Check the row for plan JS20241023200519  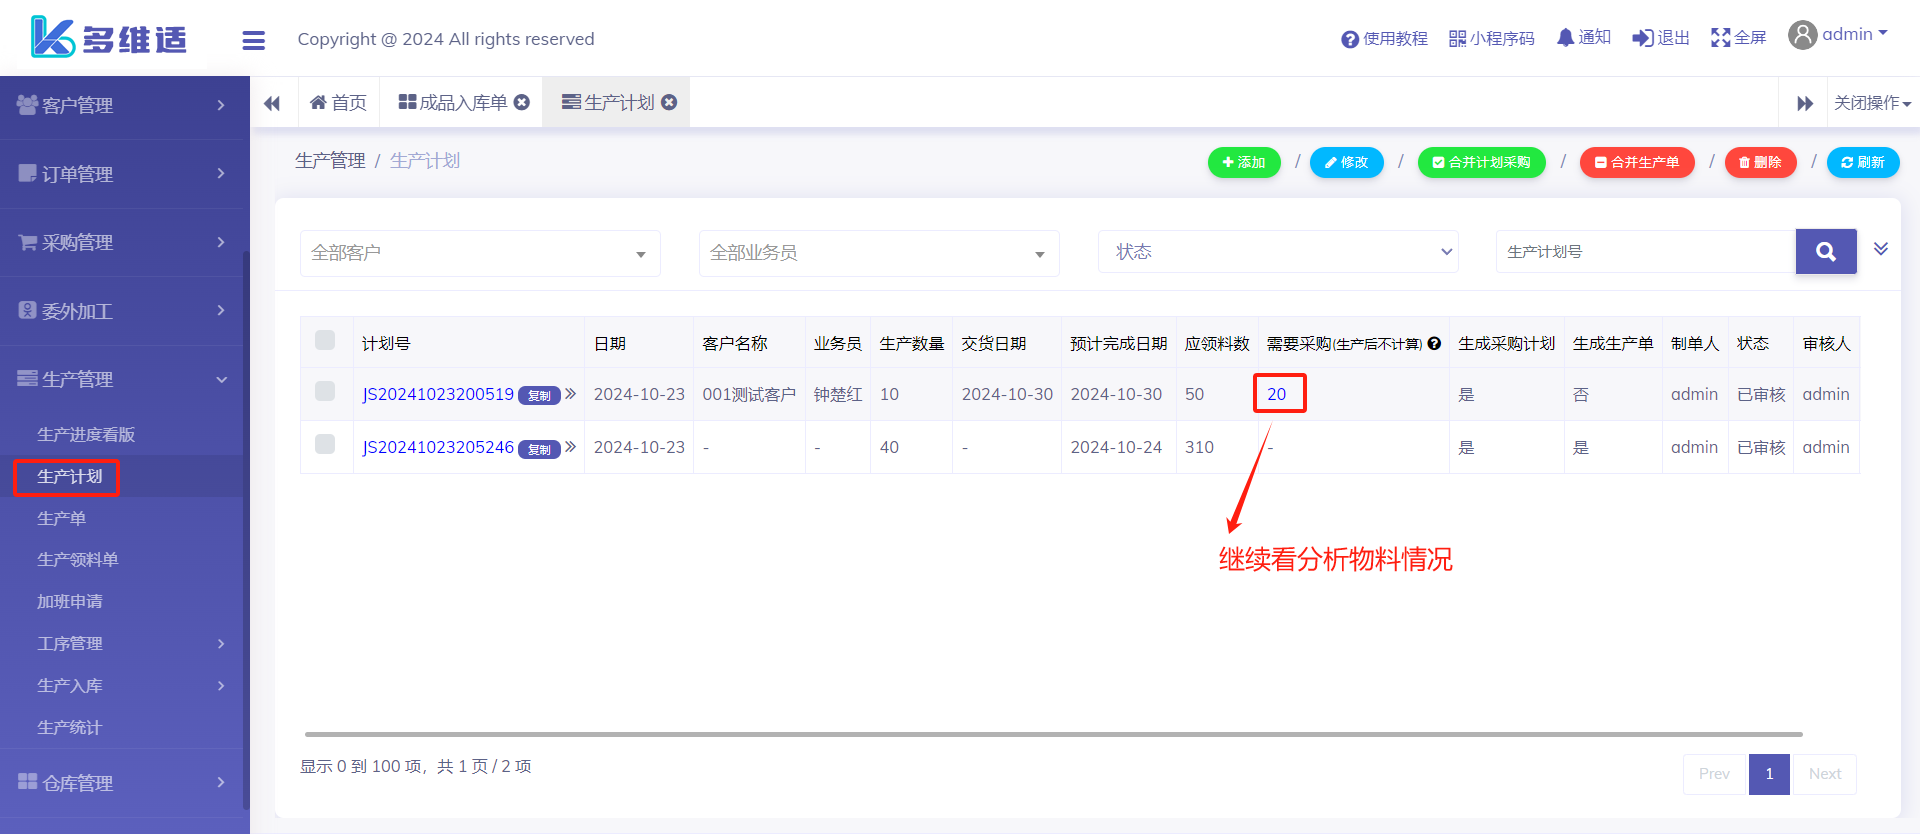tap(325, 391)
